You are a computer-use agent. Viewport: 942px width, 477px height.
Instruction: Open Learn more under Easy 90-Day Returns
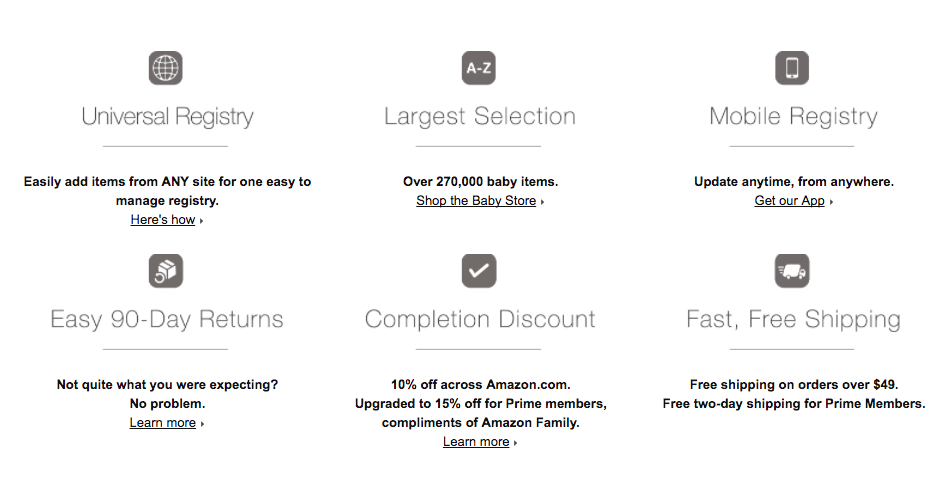coord(163,423)
